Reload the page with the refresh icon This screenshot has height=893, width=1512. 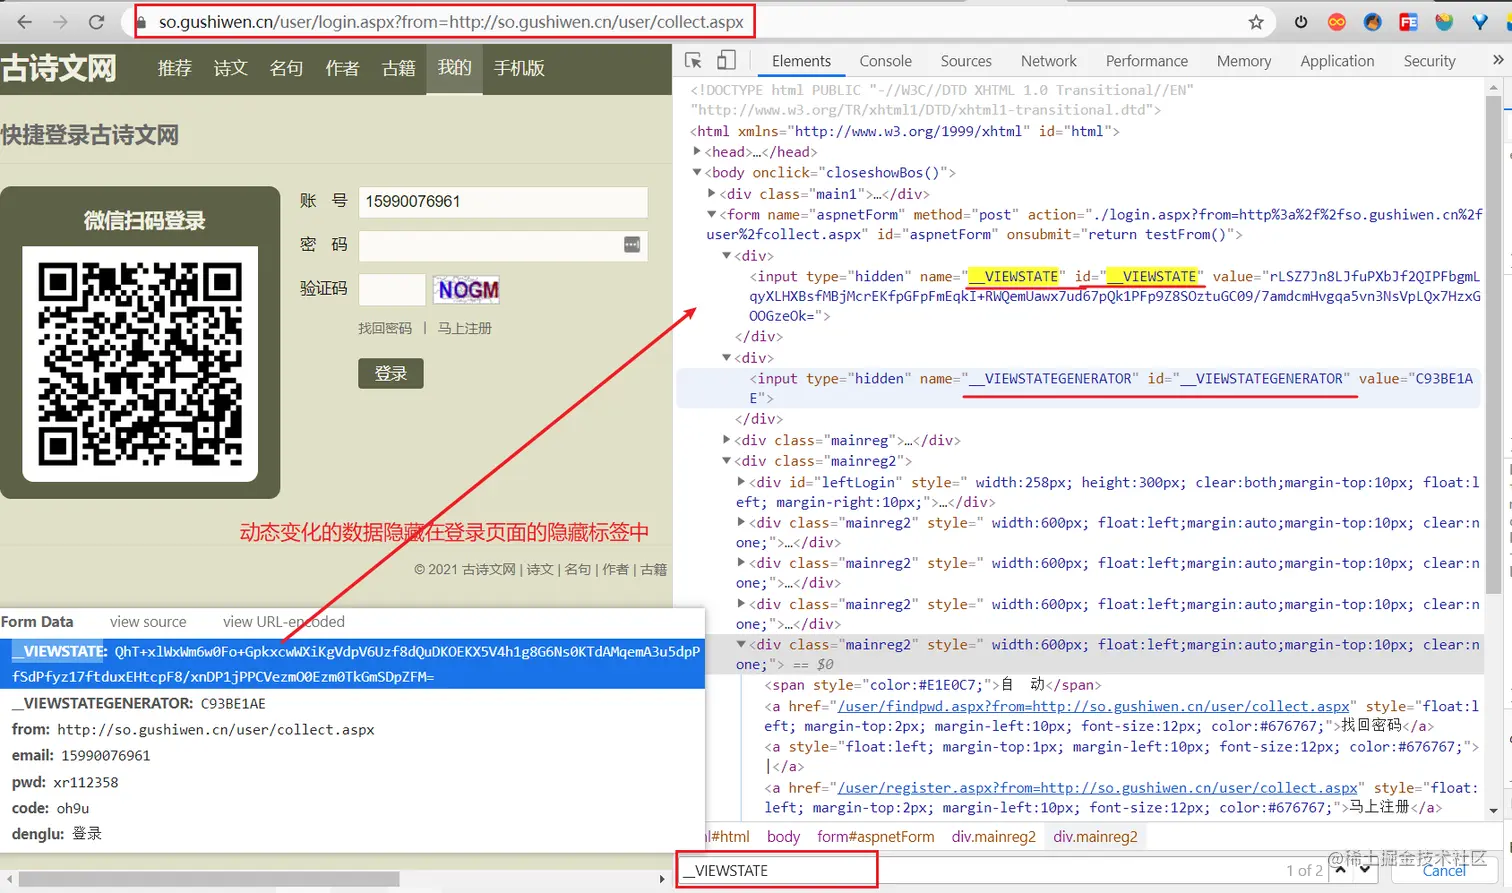coord(96,22)
